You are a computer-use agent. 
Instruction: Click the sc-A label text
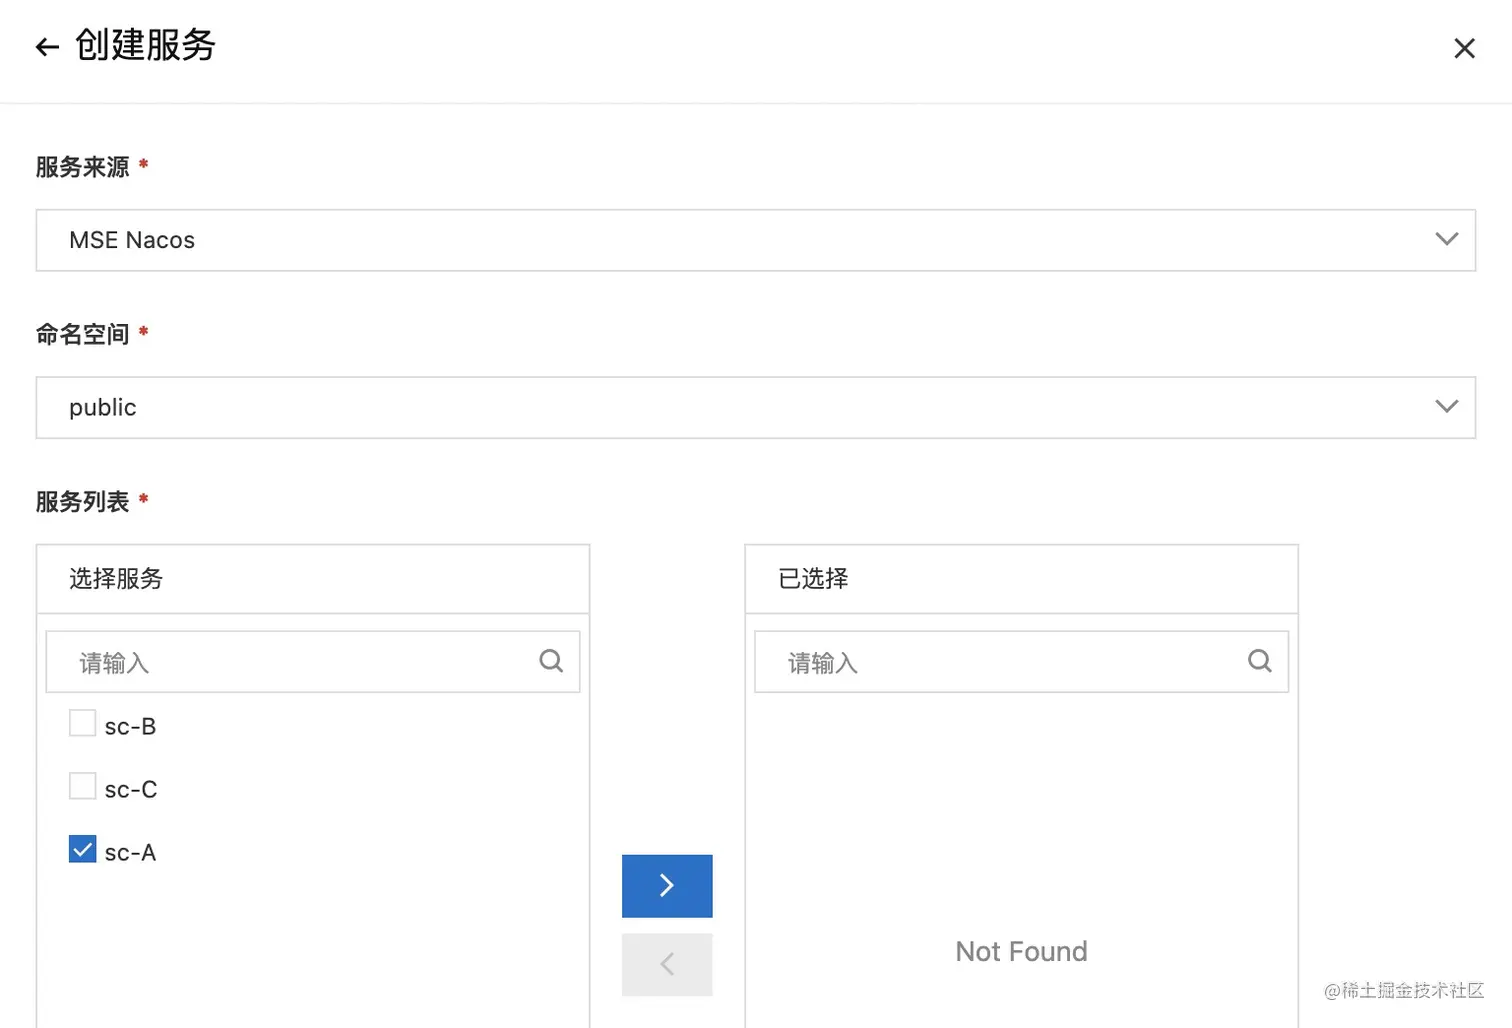click(x=131, y=853)
